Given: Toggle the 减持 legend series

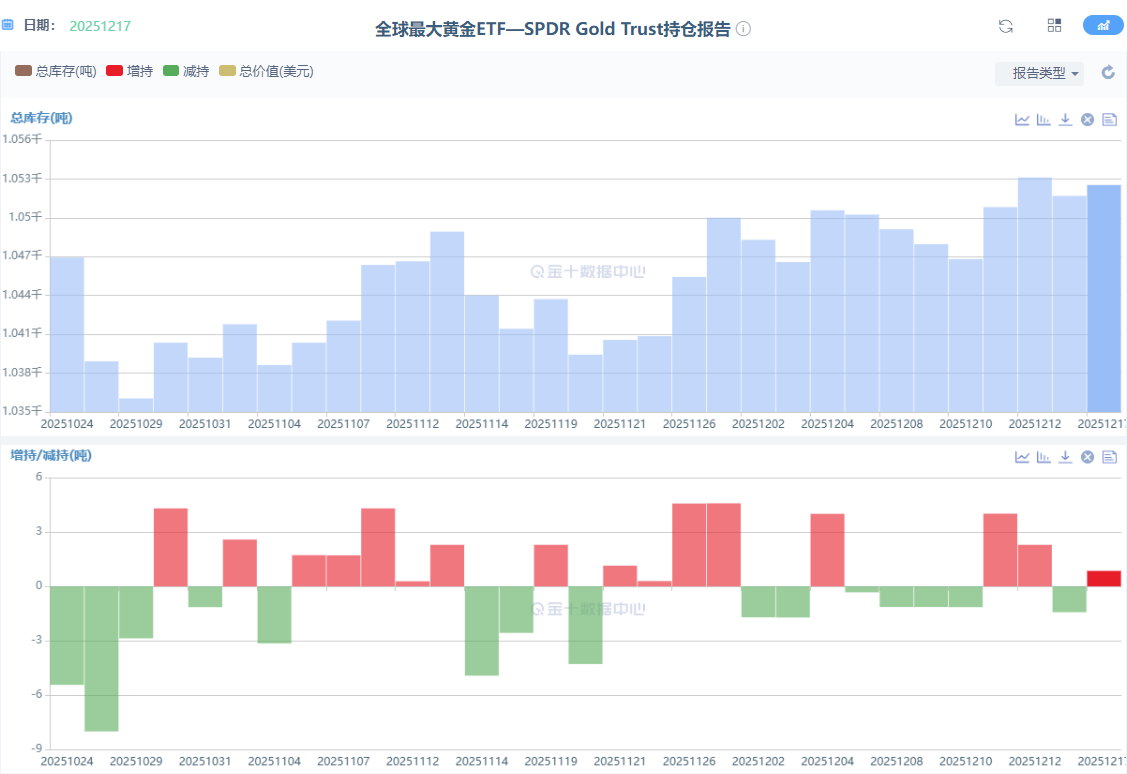Looking at the screenshot, I should coord(186,71).
